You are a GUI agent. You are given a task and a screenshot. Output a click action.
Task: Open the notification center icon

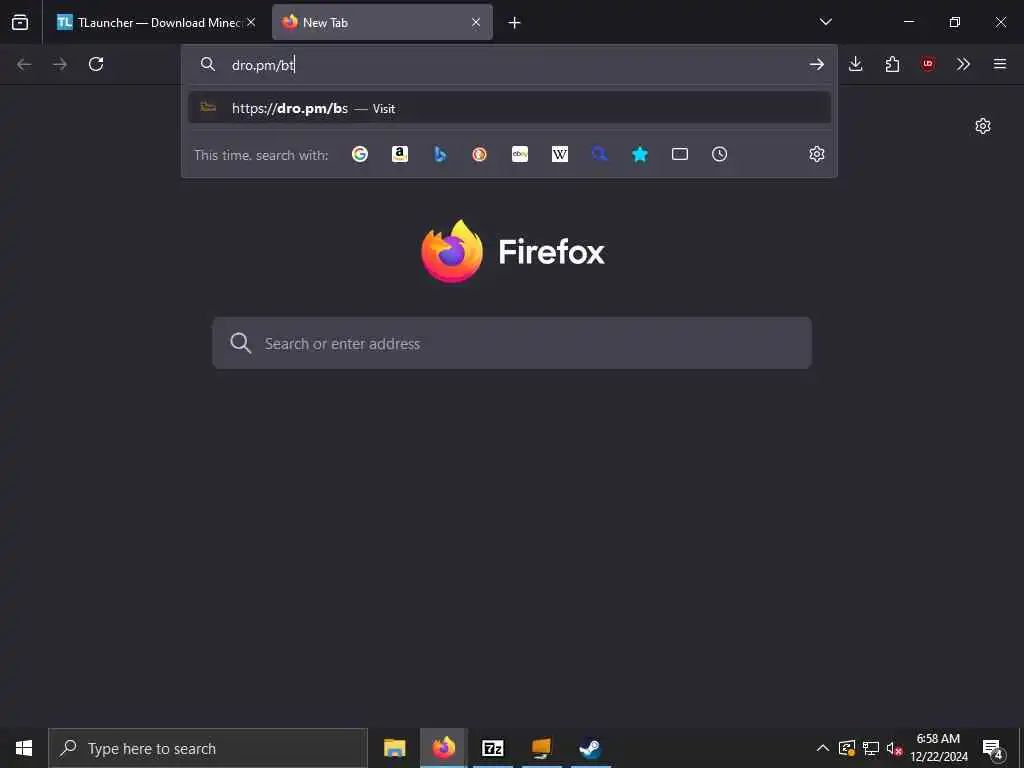993,748
